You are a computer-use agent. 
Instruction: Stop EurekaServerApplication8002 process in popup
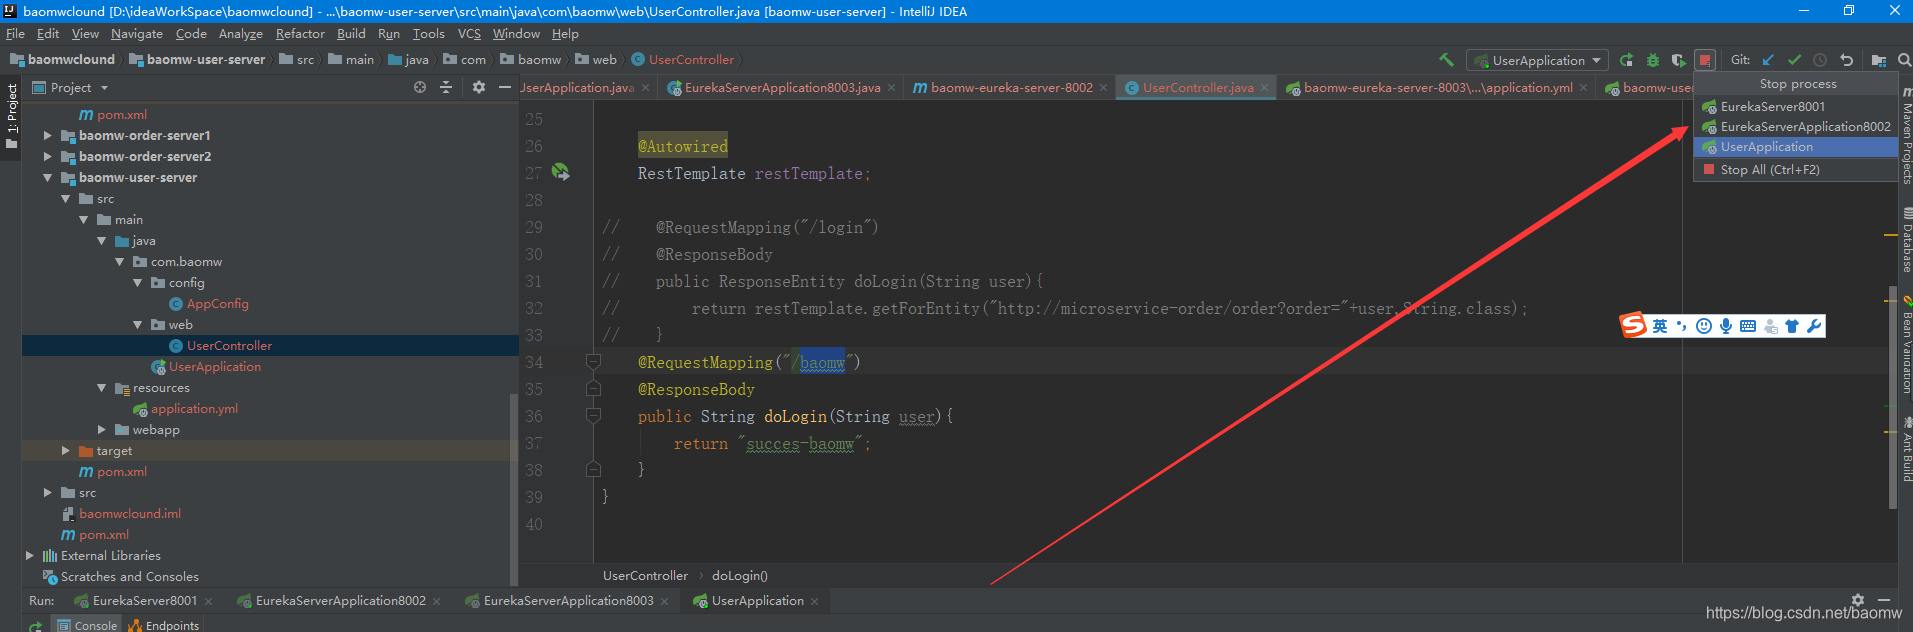point(1795,127)
